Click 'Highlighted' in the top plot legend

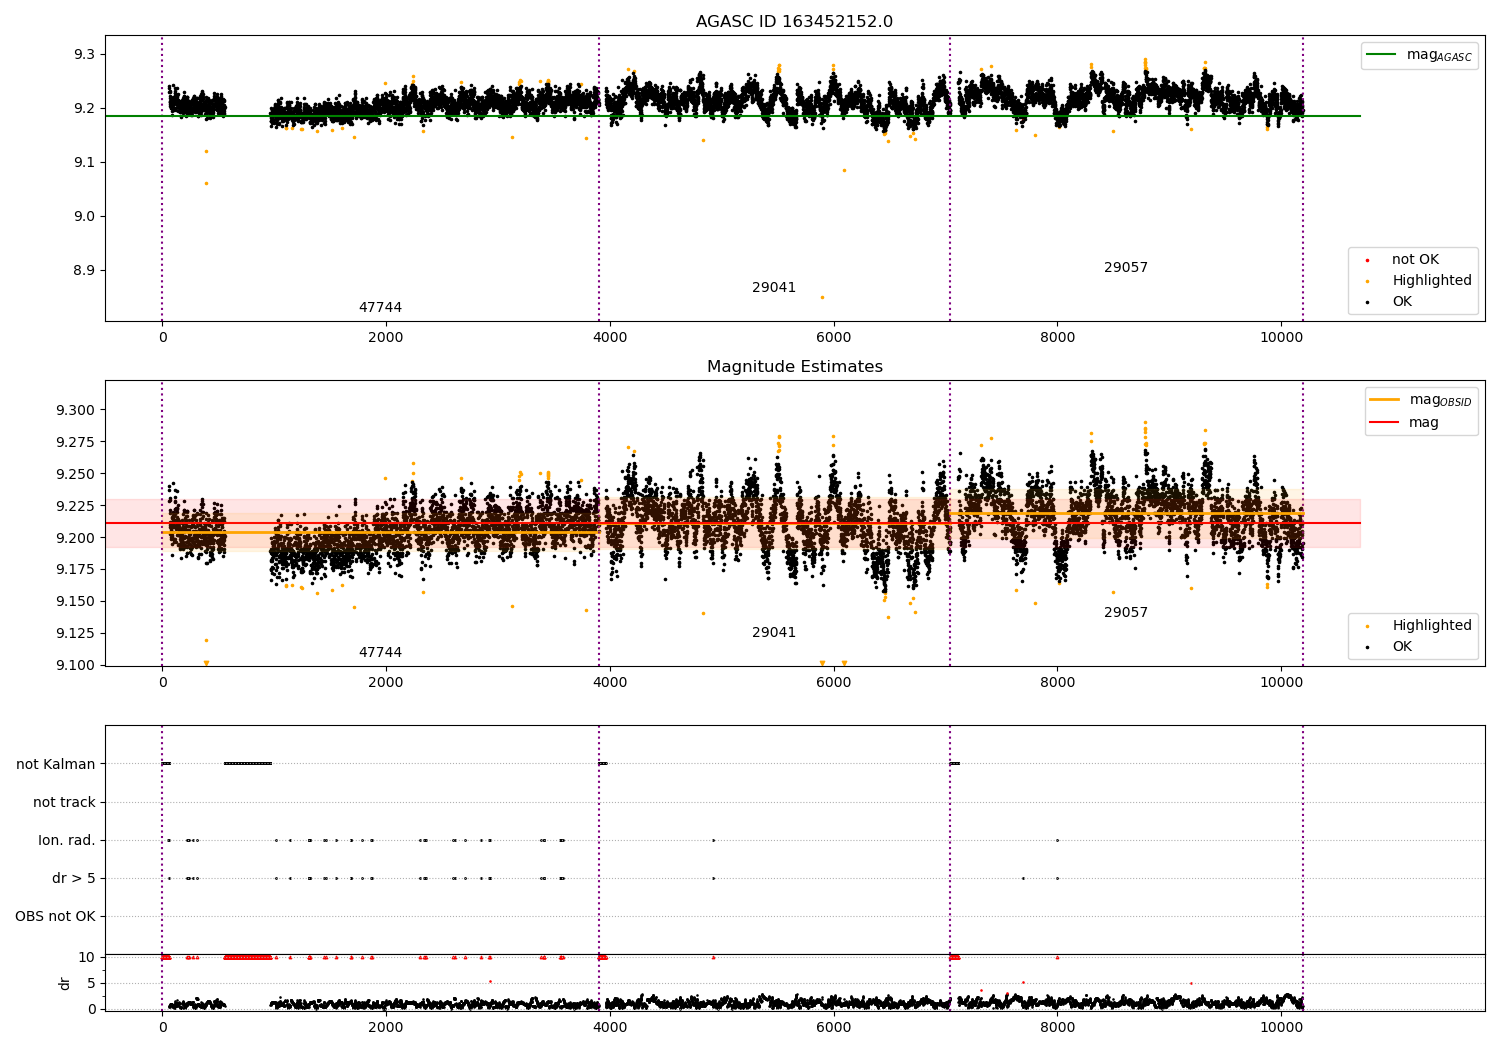(1432, 281)
